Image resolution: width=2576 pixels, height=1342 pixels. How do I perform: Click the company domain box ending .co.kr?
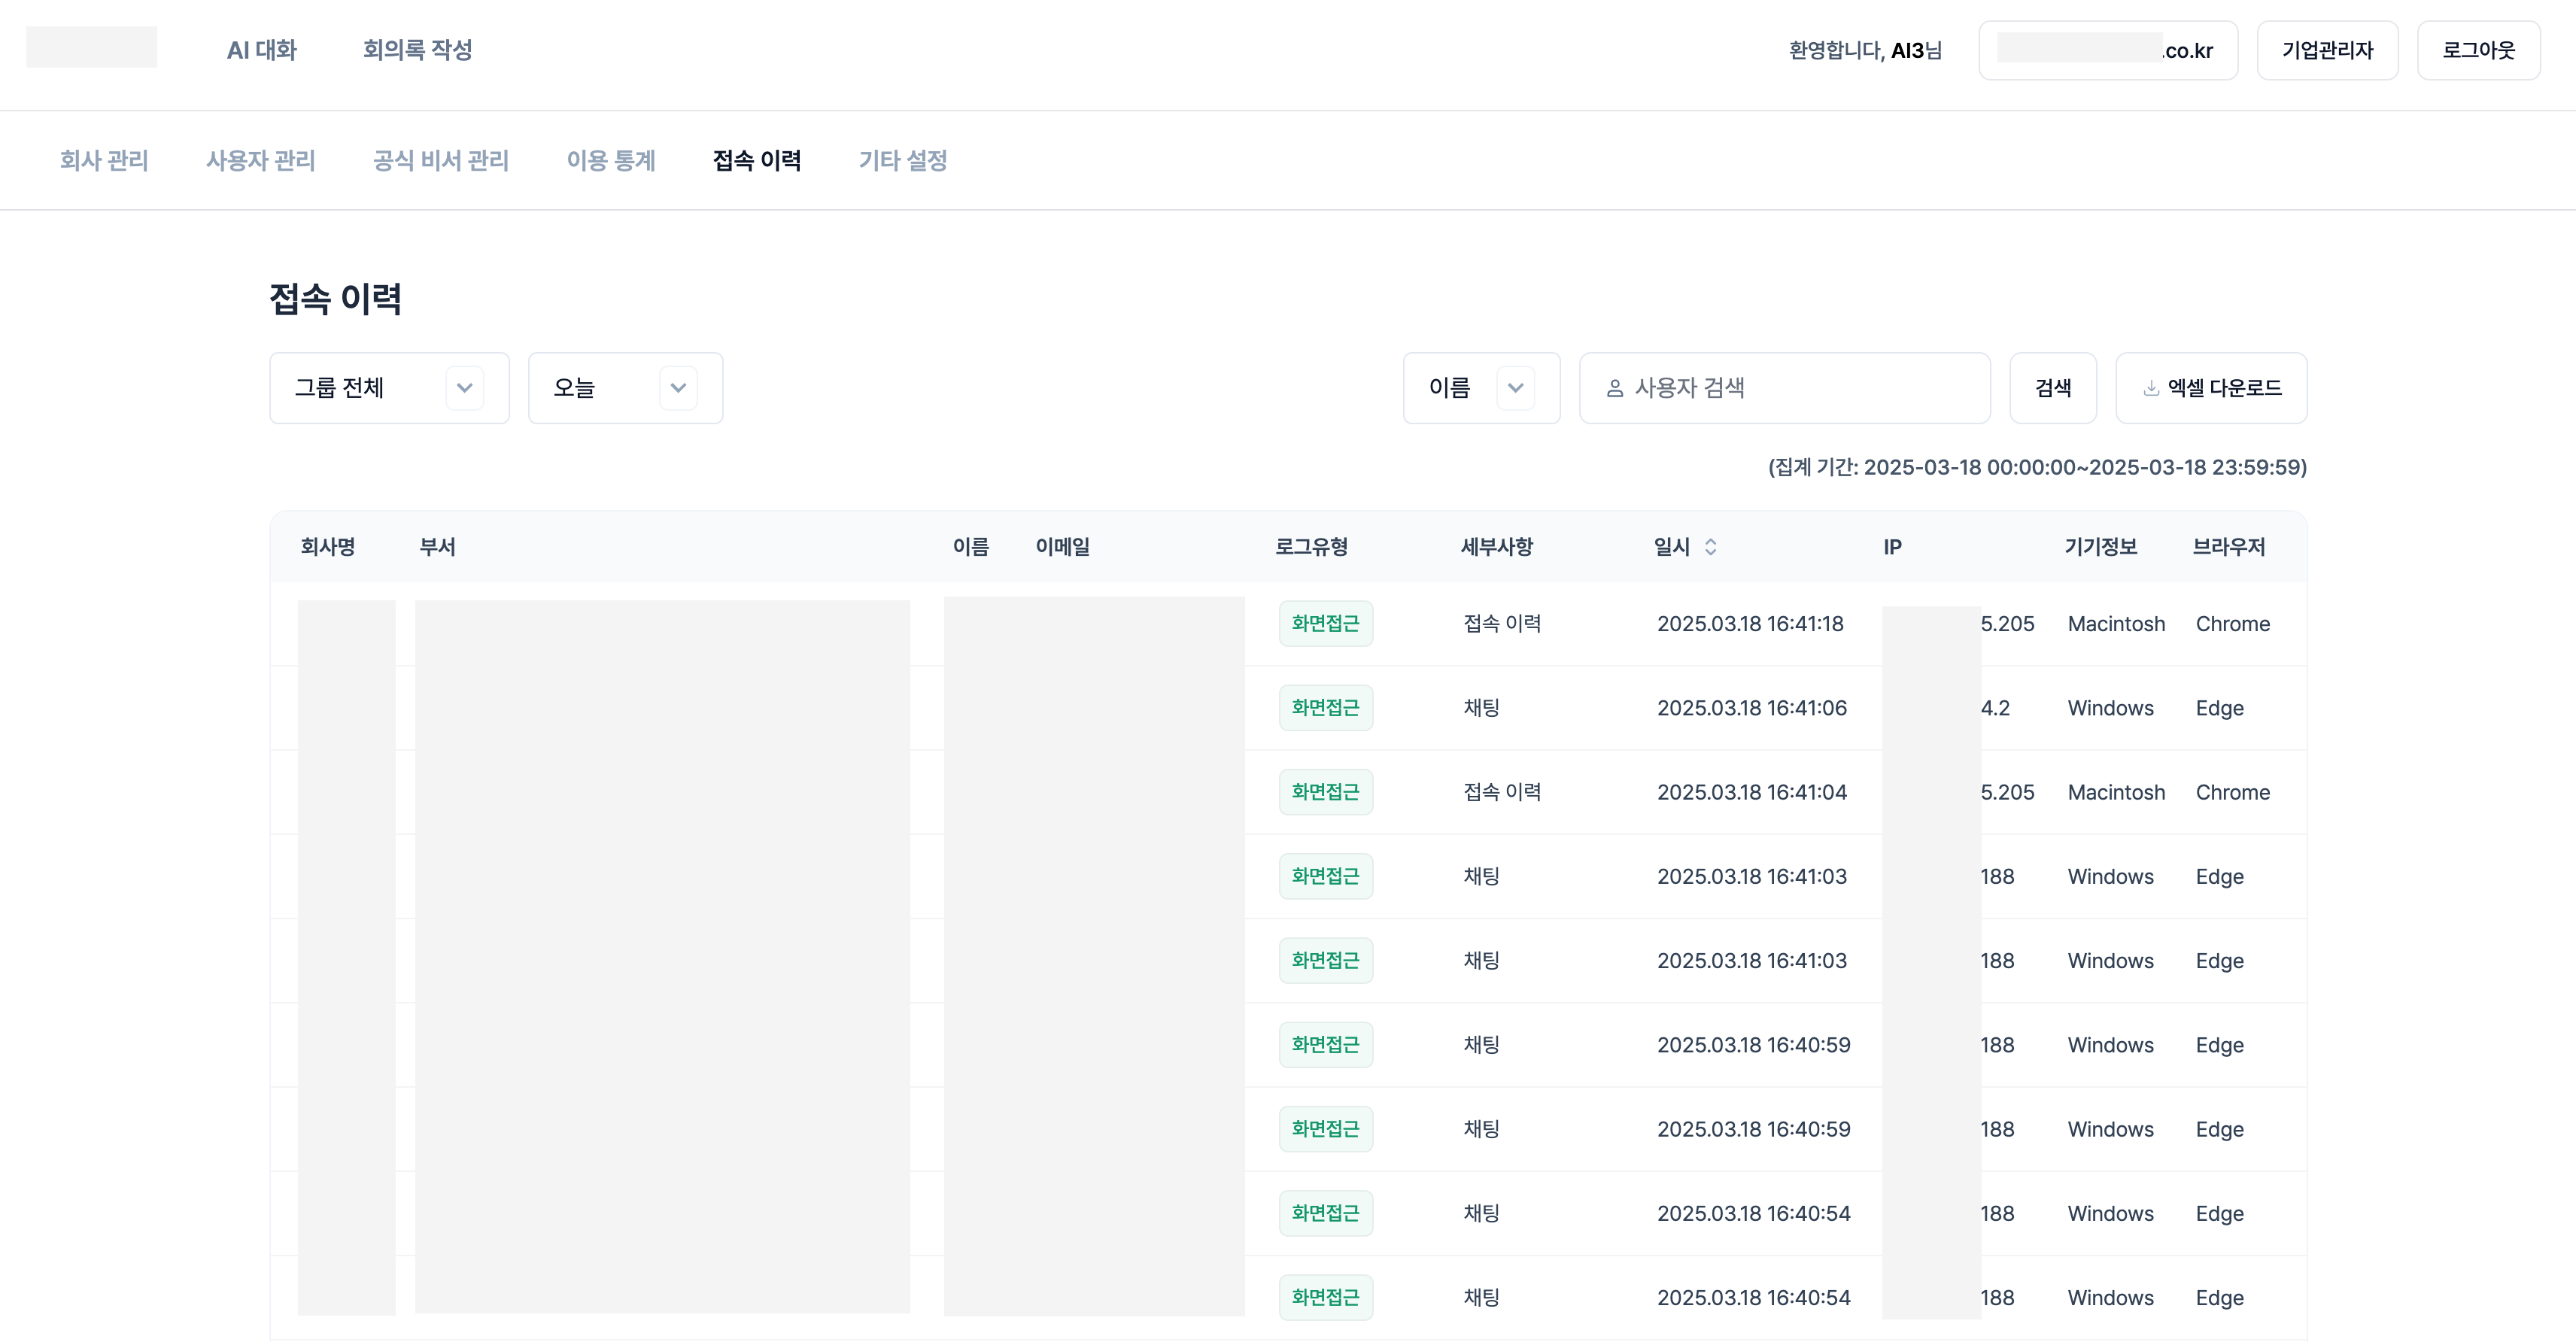(x=2108, y=50)
